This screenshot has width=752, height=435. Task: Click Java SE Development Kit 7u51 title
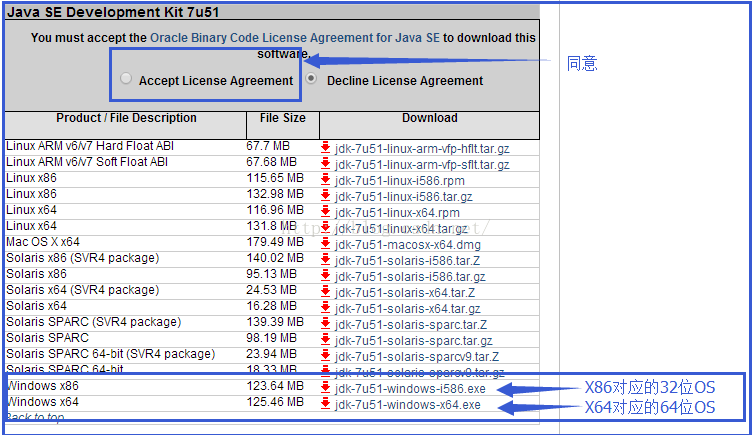(x=113, y=12)
